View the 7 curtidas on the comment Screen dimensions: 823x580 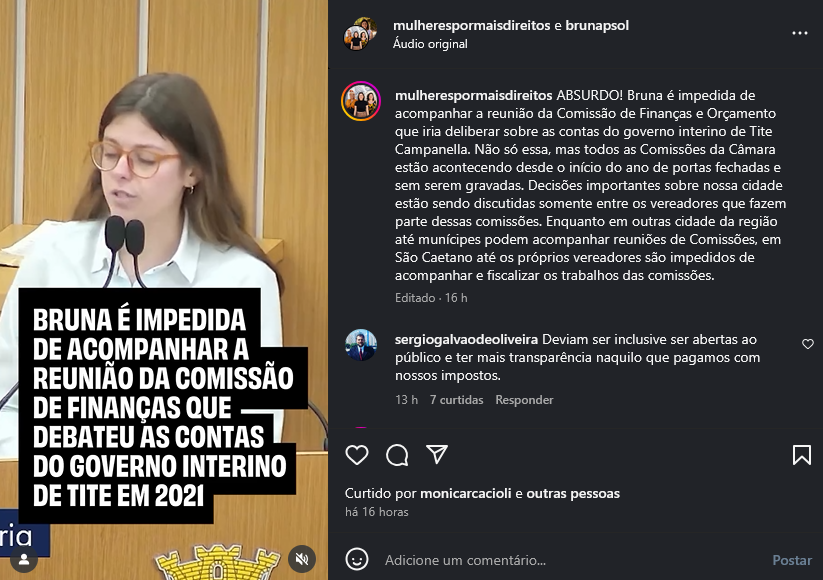tap(456, 400)
